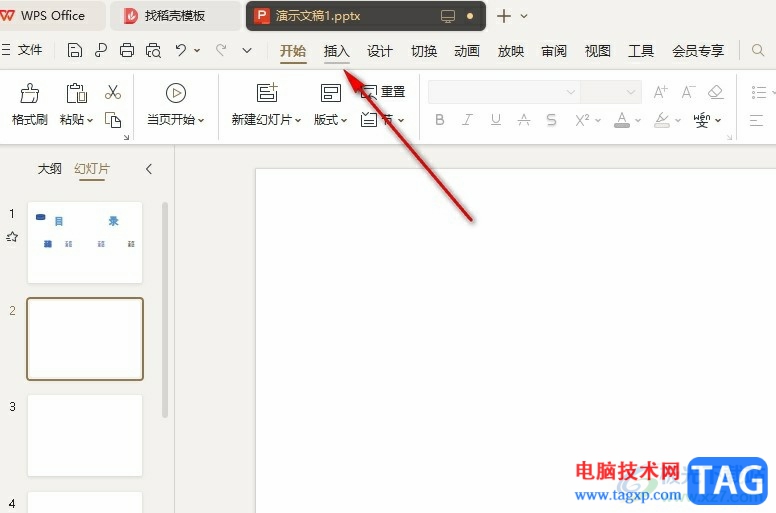Click the Save icon in quick toolbar
The image size is (776, 513).
point(75,50)
